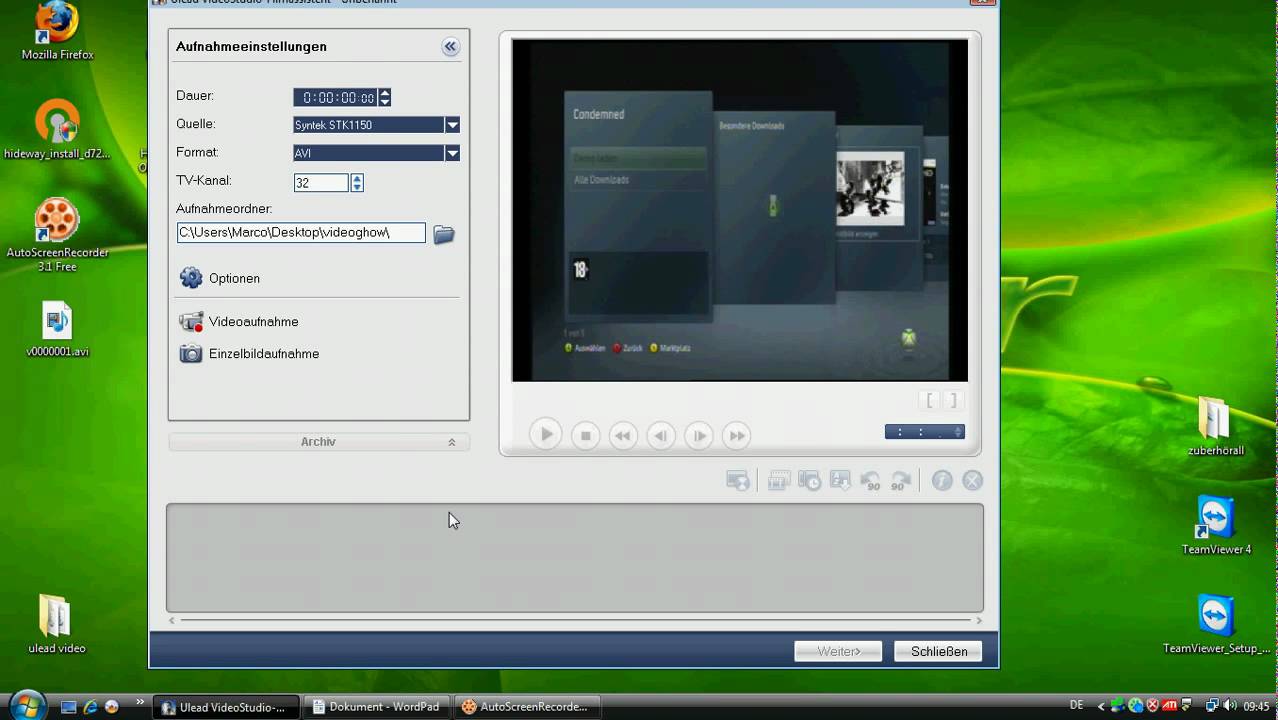Browse for Aufnahmeordner folder icon
The width and height of the screenshot is (1278, 720).
(x=444, y=234)
